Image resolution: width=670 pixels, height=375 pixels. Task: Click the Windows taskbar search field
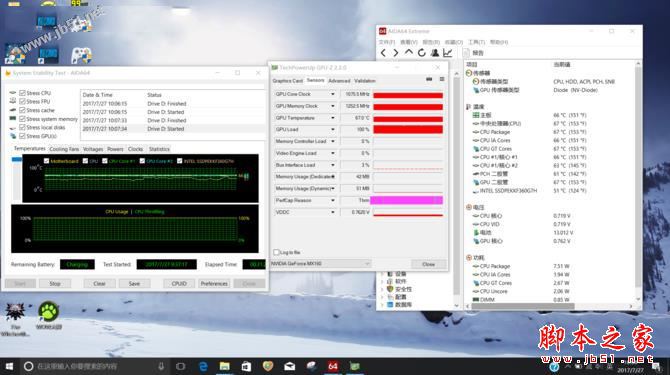(94, 366)
